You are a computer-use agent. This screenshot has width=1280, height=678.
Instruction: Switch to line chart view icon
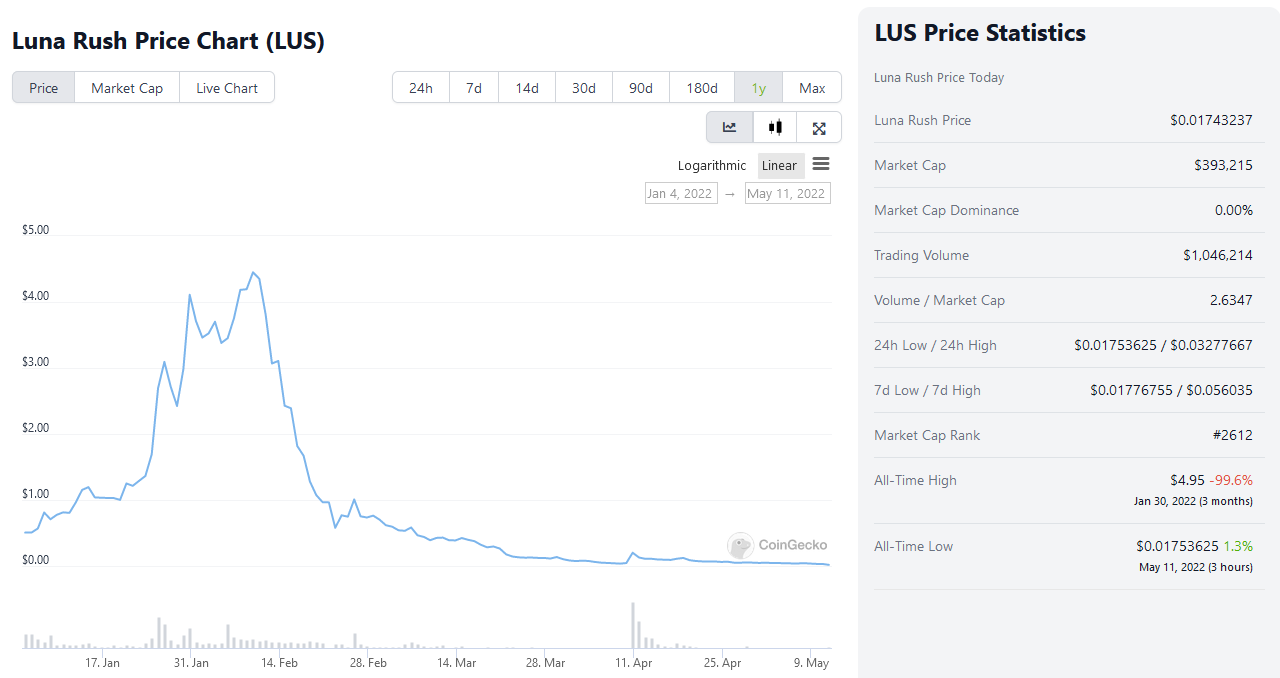(x=729, y=127)
